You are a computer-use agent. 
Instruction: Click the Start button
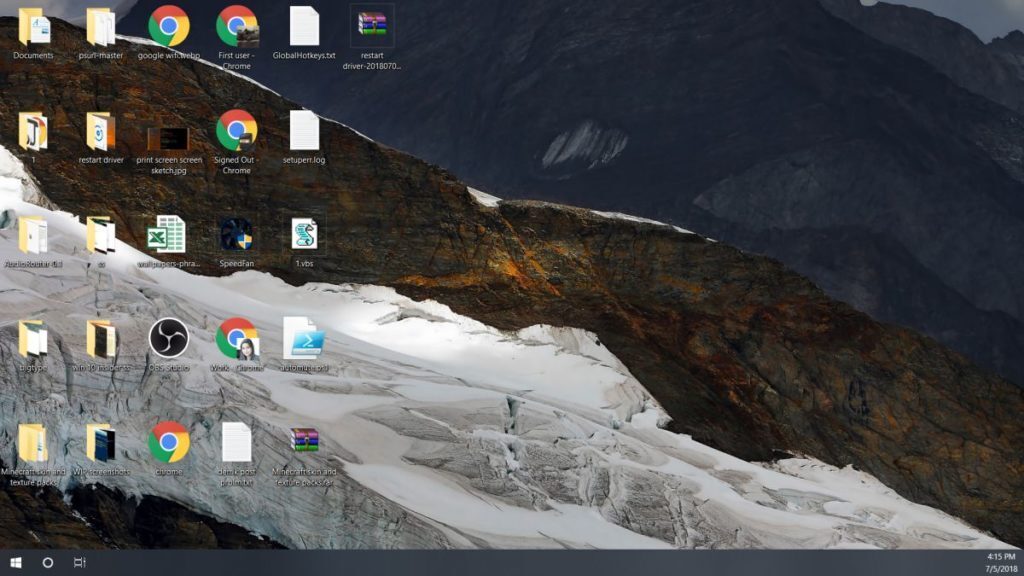coord(14,563)
